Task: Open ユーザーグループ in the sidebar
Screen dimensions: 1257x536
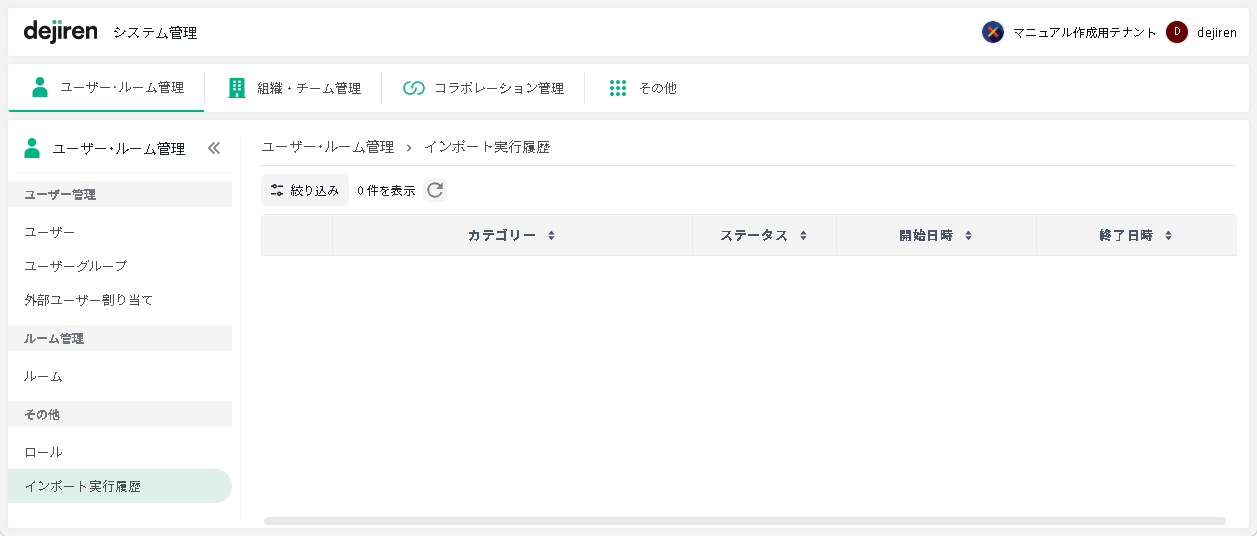Action: [x=76, y=266]
